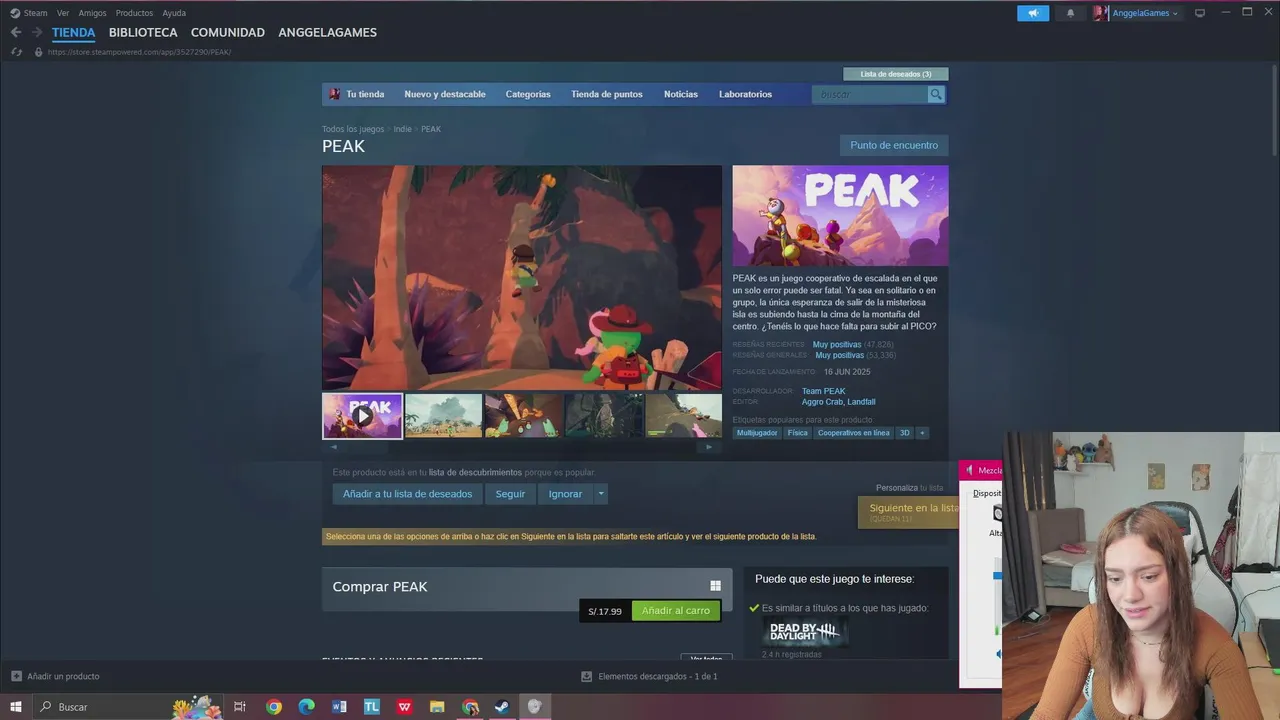Open Nuevo y destacable menu
Screen dimensions: 1280x720
click(x=445, y=94)
